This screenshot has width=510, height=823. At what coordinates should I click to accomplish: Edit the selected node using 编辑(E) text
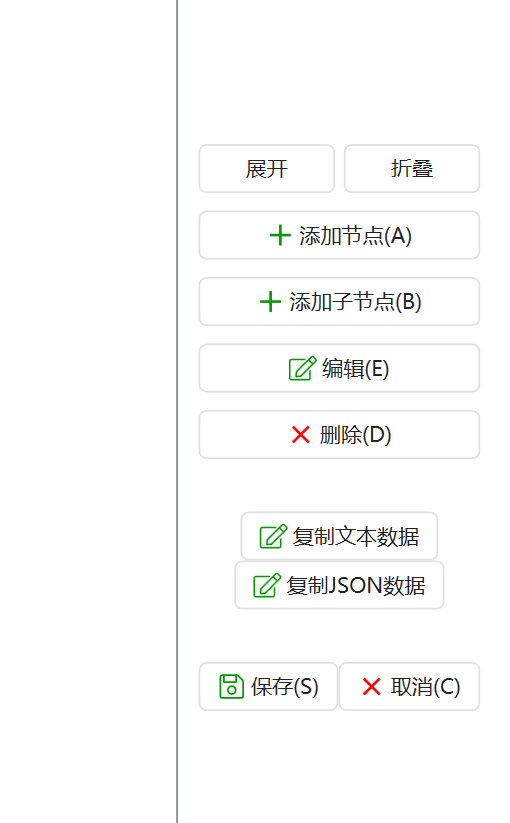tap(356, 368)
